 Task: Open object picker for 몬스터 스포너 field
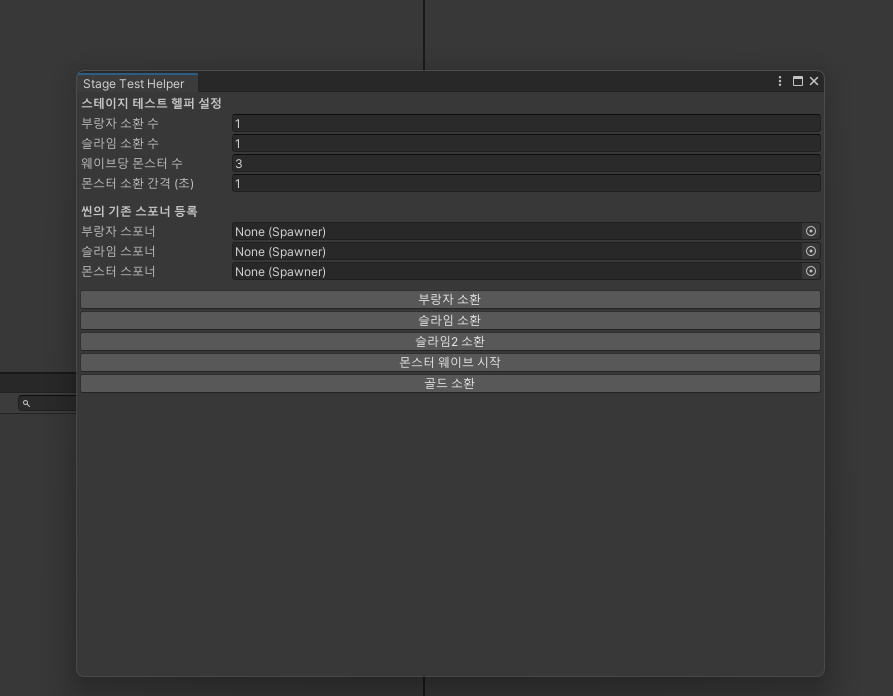point(810,271)
